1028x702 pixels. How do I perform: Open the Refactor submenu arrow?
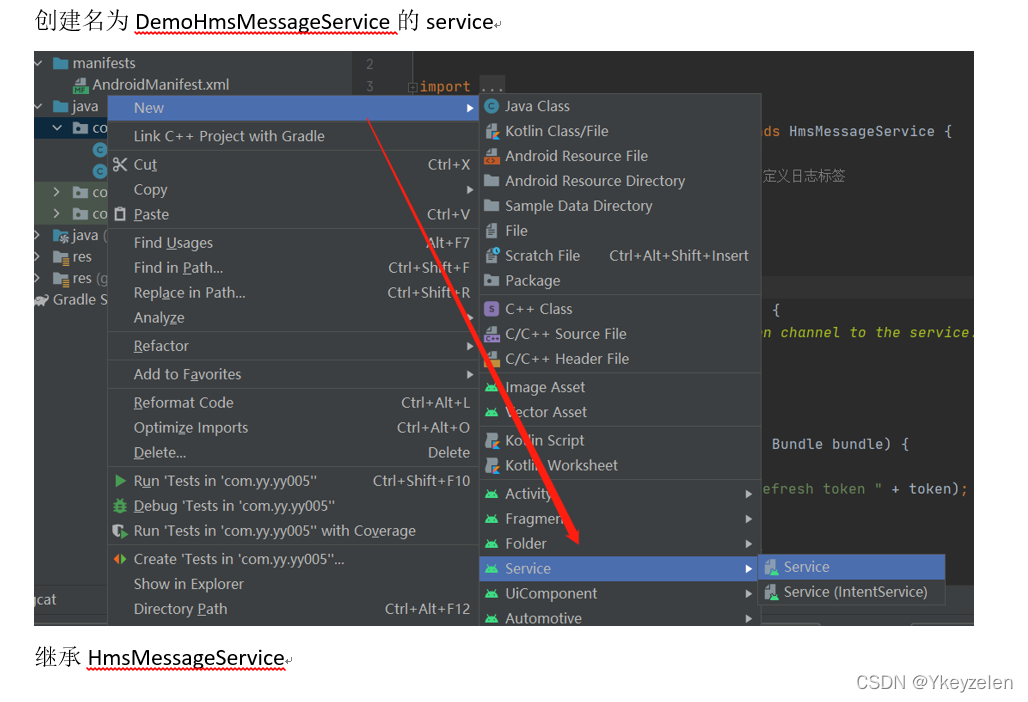[470, 346]
